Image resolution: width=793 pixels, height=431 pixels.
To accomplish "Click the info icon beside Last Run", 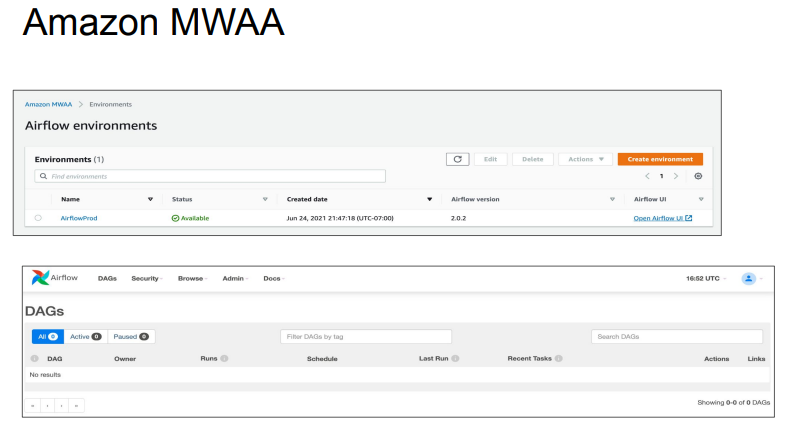I will point(455,358).
